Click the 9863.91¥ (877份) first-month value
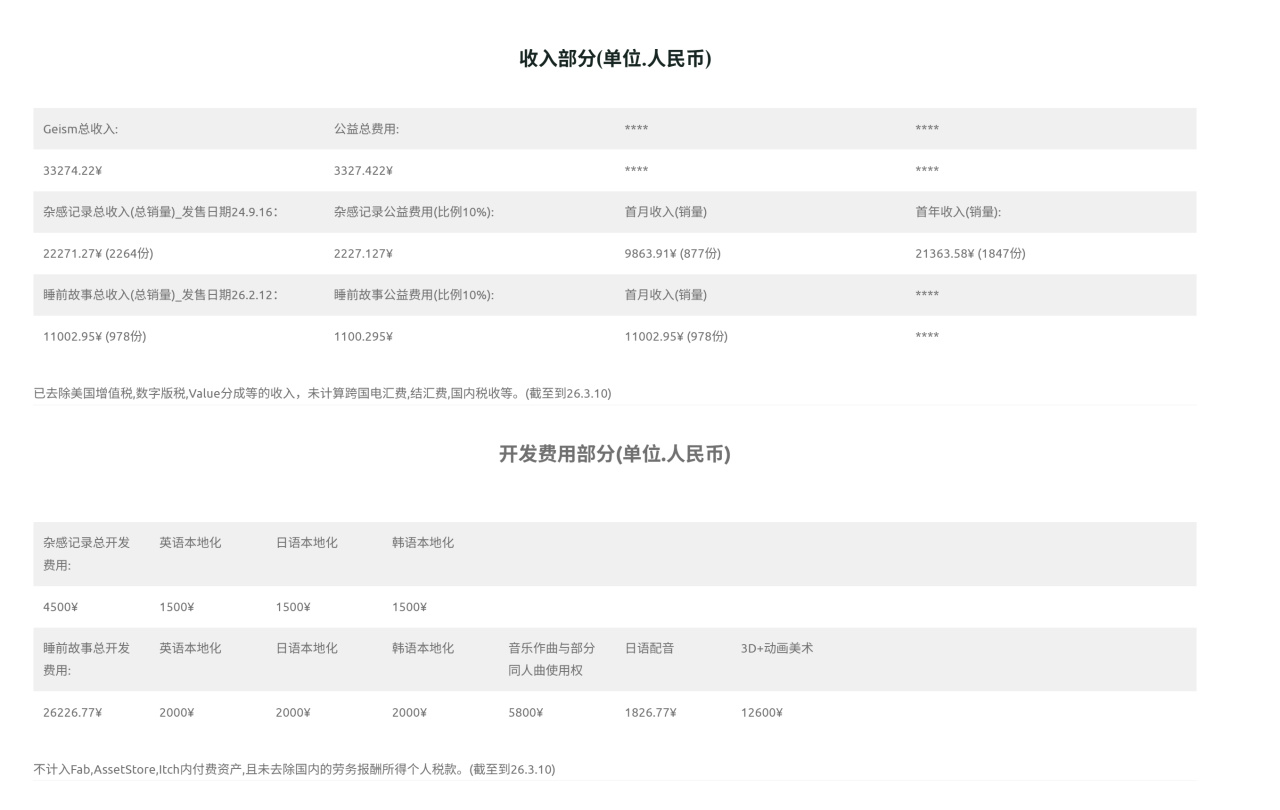This screenshot has width=1280, height=810. (x=672, y=254)
